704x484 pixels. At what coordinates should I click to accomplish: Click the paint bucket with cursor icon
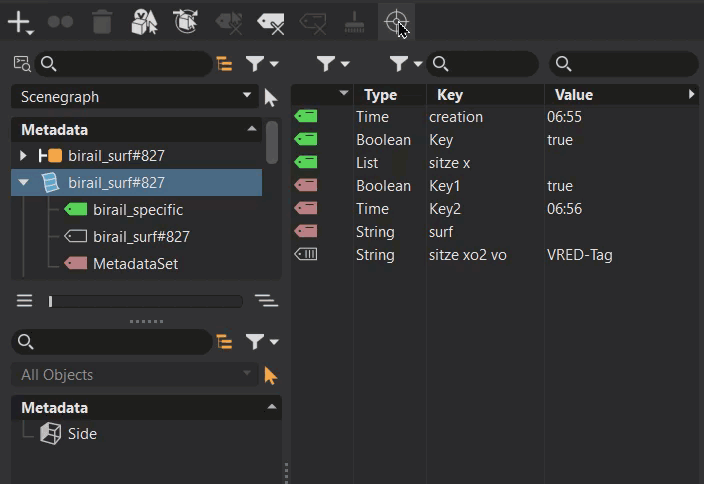pos(145,22)
